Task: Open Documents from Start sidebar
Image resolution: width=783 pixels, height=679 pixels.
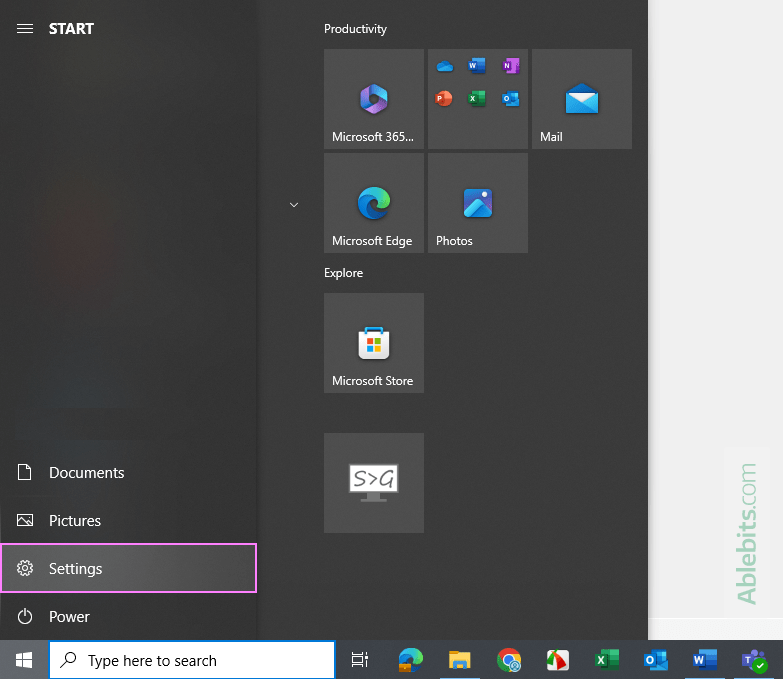Action: pos(128,472)
